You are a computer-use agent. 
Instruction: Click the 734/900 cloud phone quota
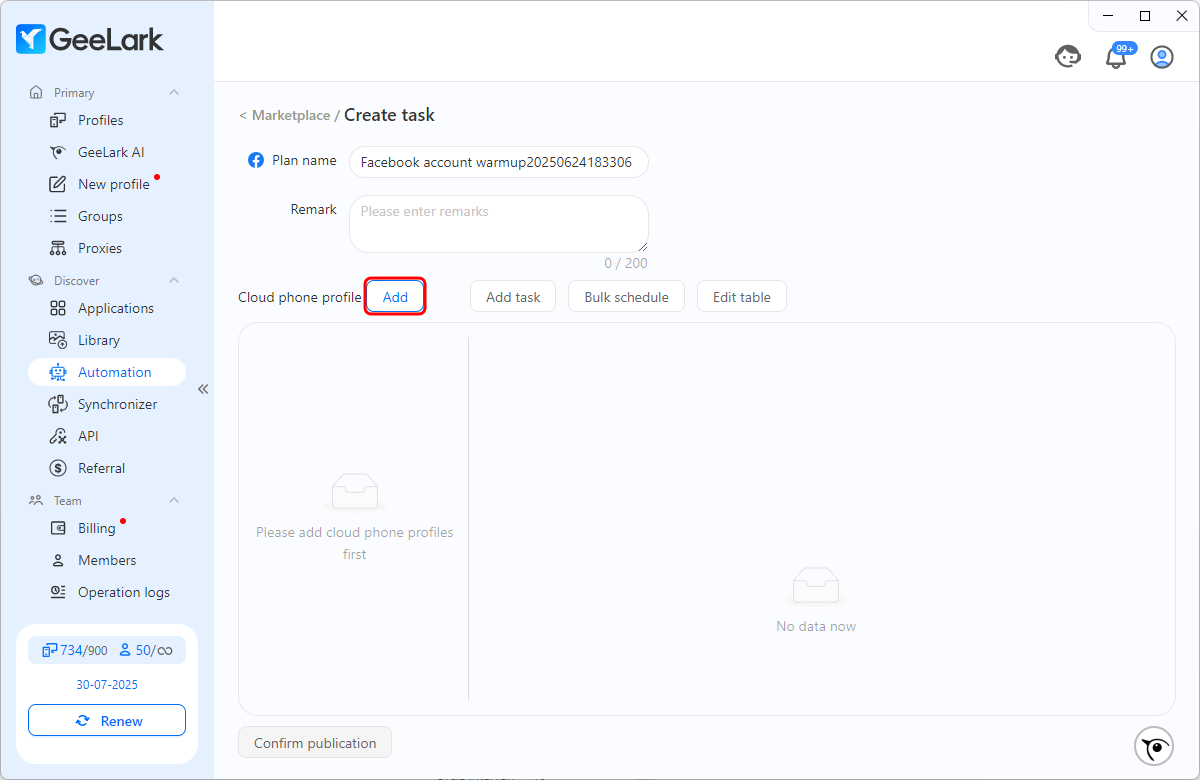tap(75, 650)
